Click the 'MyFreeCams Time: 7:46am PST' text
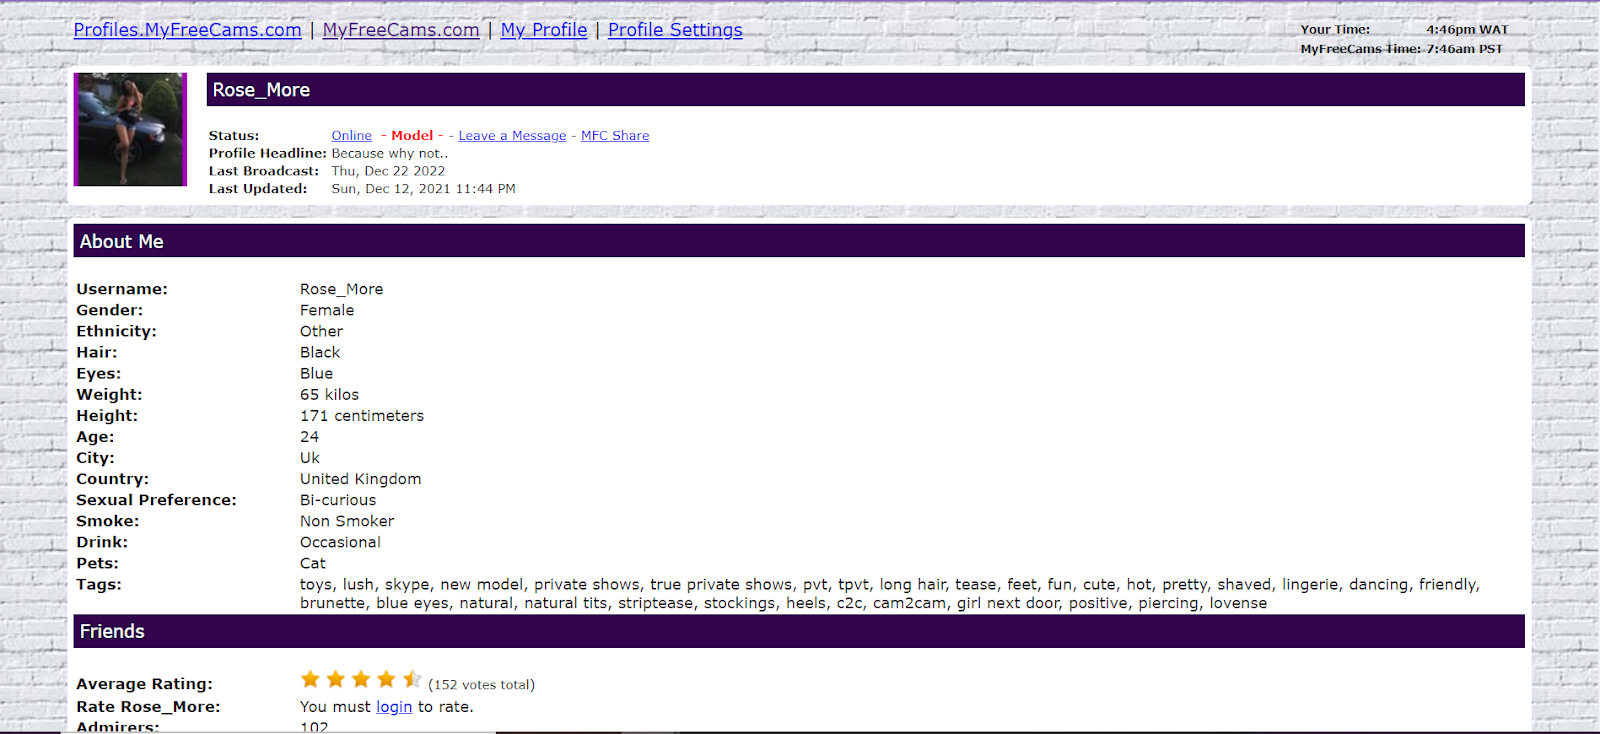 [x=1402, y=49]
